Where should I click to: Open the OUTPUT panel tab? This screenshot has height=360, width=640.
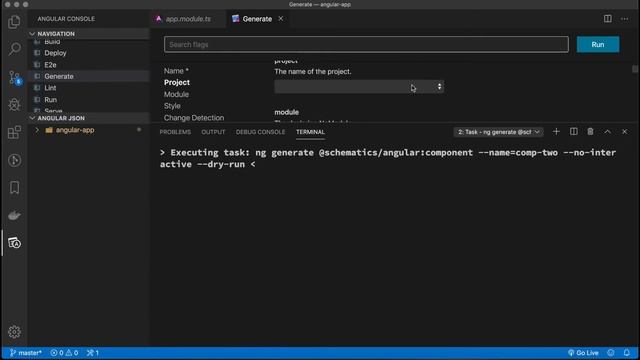click(213, 132)
